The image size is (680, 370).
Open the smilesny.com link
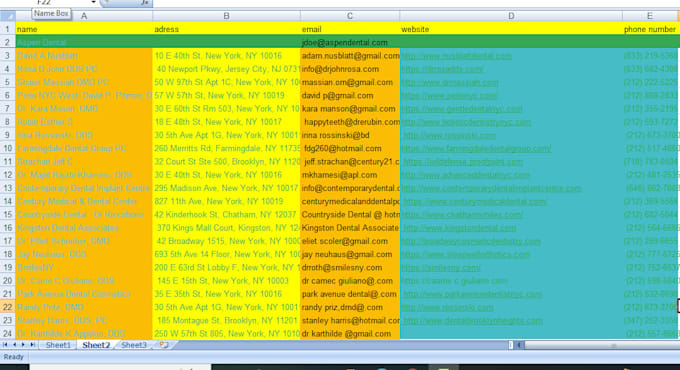pyautogui.click(x=441, y=268)
